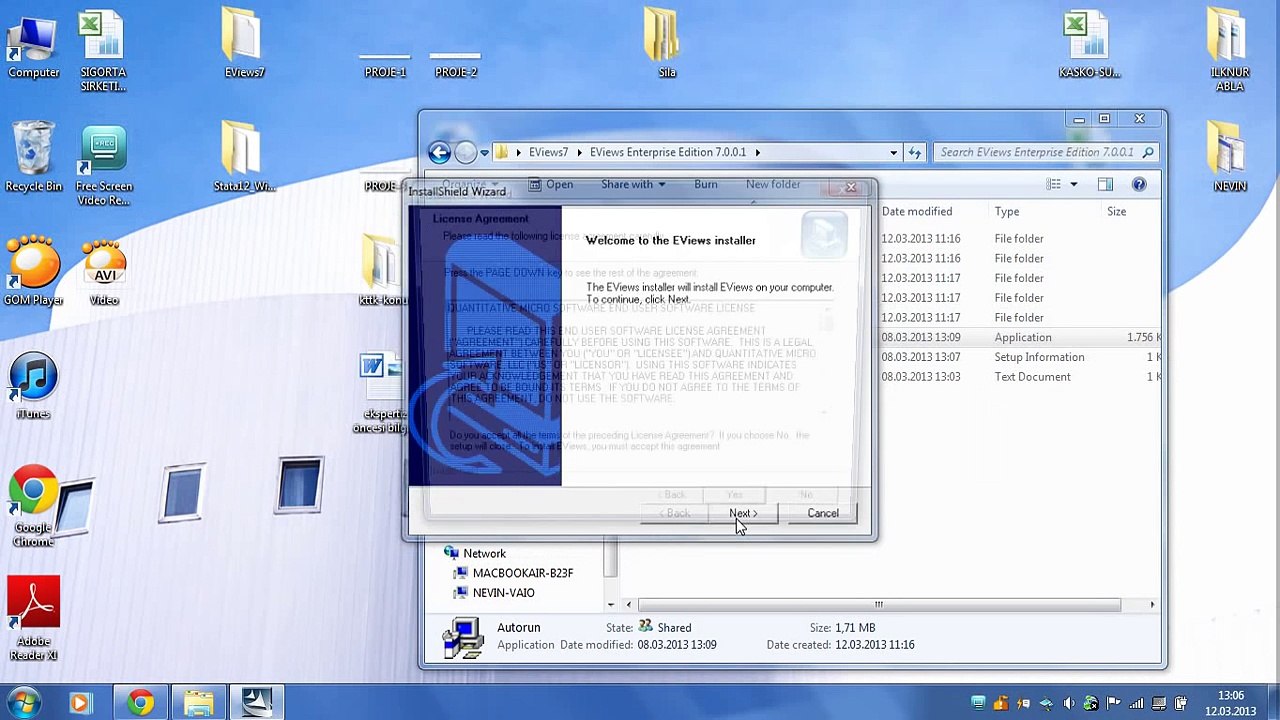Select the PROJE-2 desktop item
Image resolution: width=1280 pixels, height=720 pixels.
[x=456, y=65]
